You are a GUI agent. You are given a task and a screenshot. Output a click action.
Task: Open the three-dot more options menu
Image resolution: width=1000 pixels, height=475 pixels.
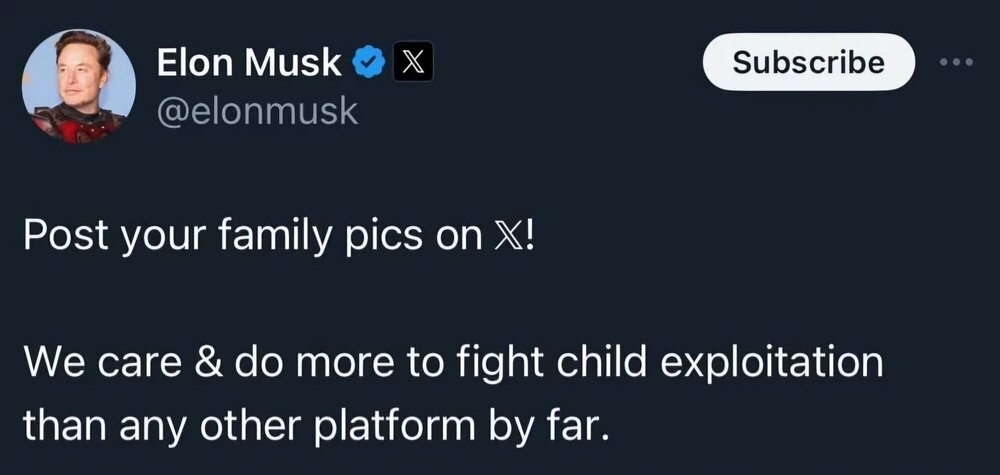click(956, 62)
